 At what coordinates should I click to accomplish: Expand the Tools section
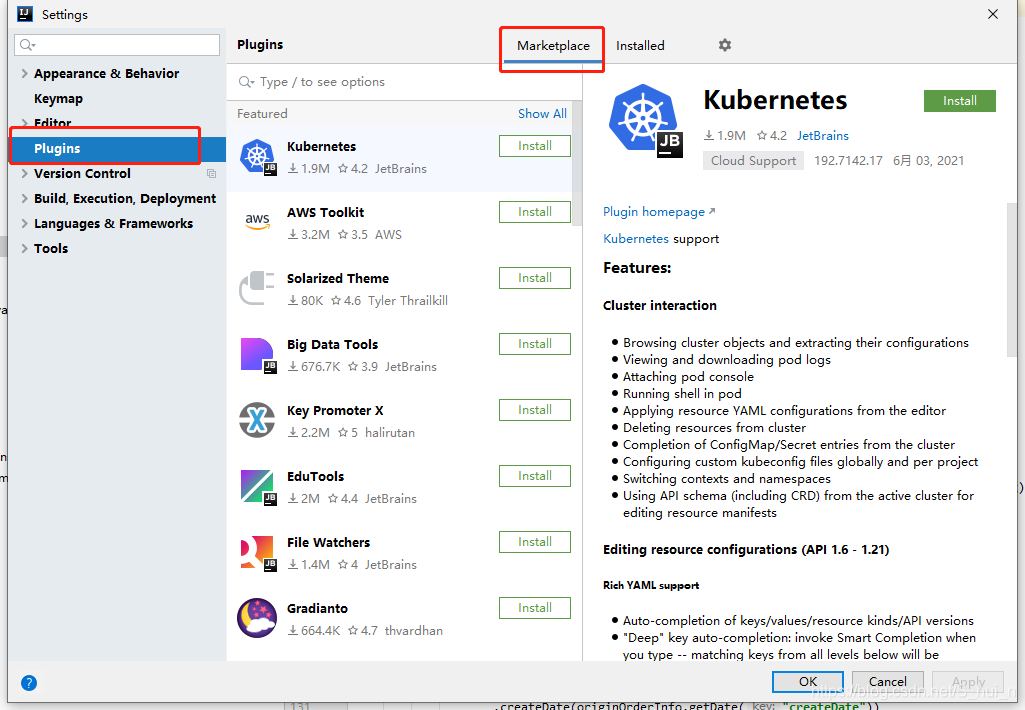[24, 248]
